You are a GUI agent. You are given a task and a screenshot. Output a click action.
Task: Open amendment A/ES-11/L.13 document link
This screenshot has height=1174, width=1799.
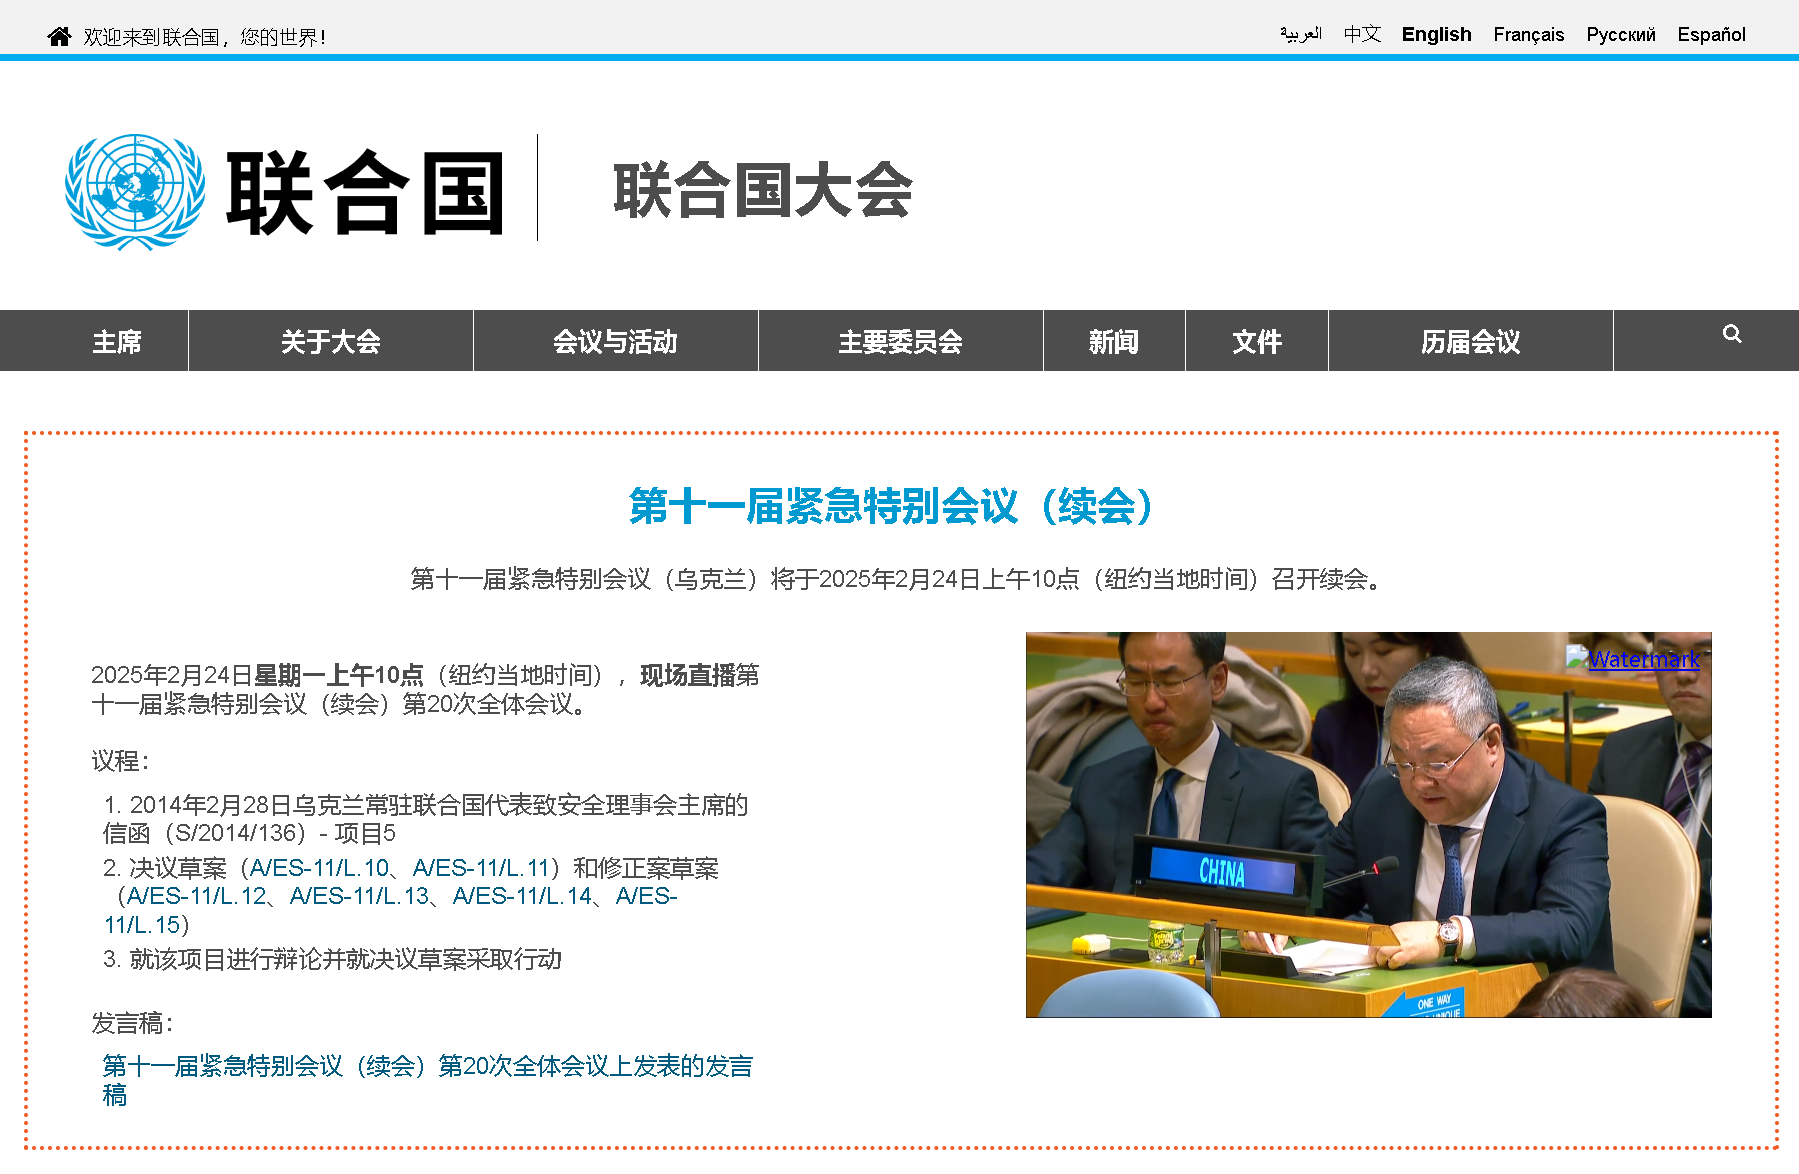tap(359, 896)
